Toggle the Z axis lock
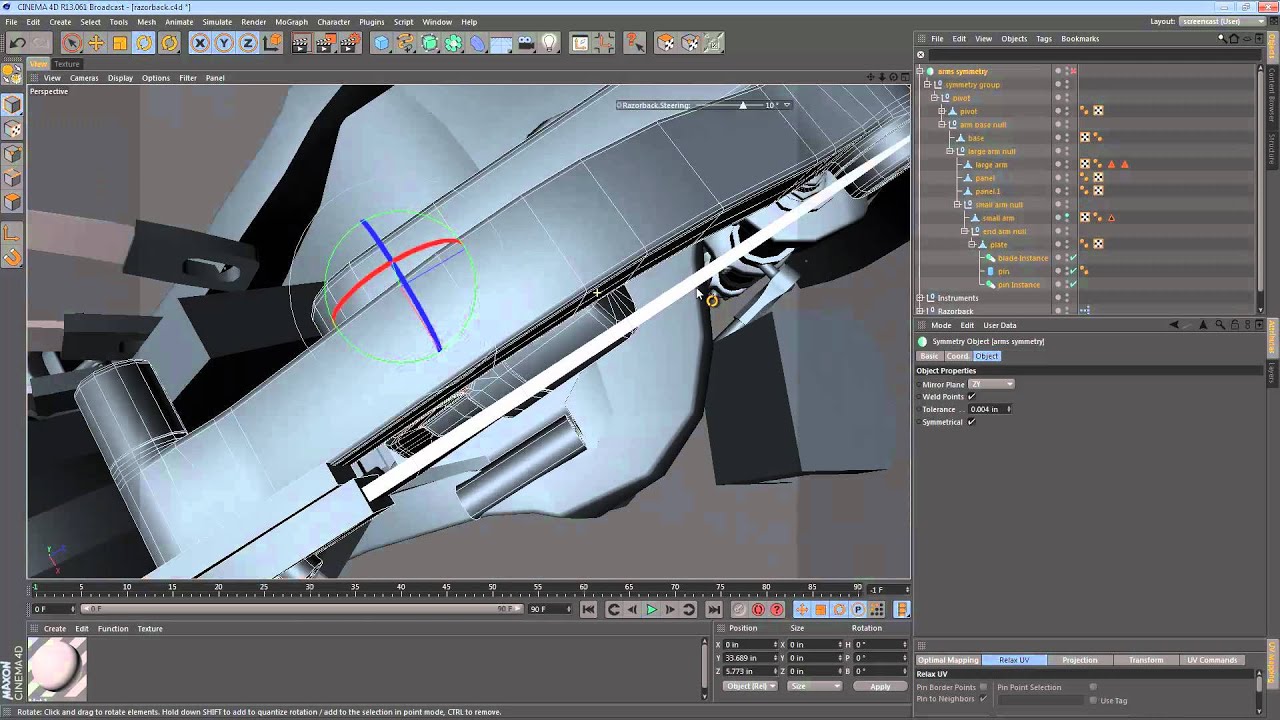The image size is (1280, 720). pyautogui.click(x=248, y=43)
